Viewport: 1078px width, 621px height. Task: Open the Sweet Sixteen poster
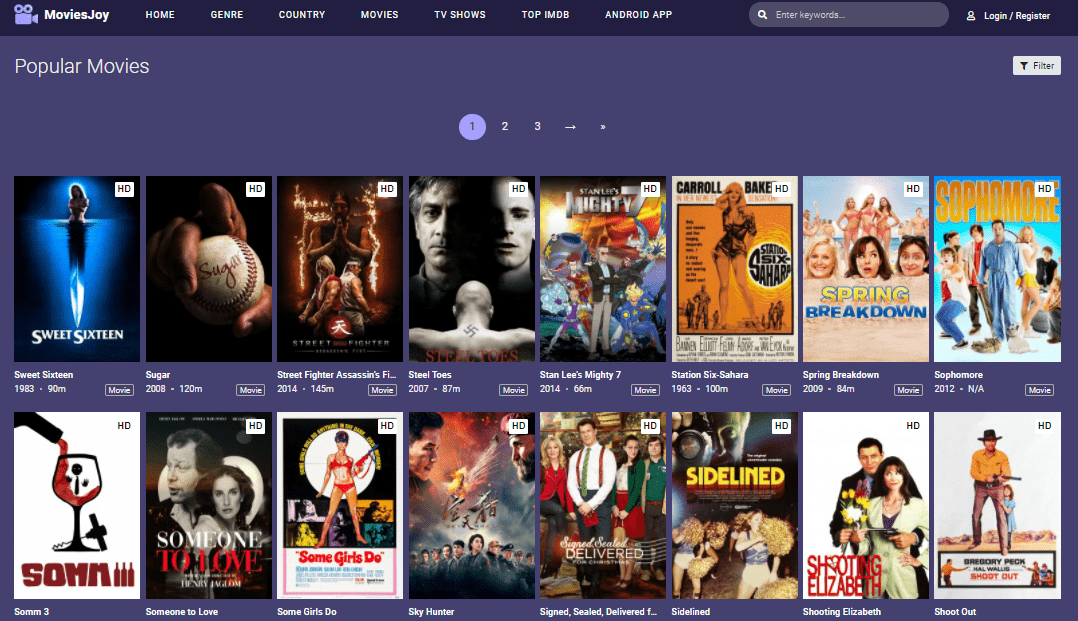pos(77,269)
